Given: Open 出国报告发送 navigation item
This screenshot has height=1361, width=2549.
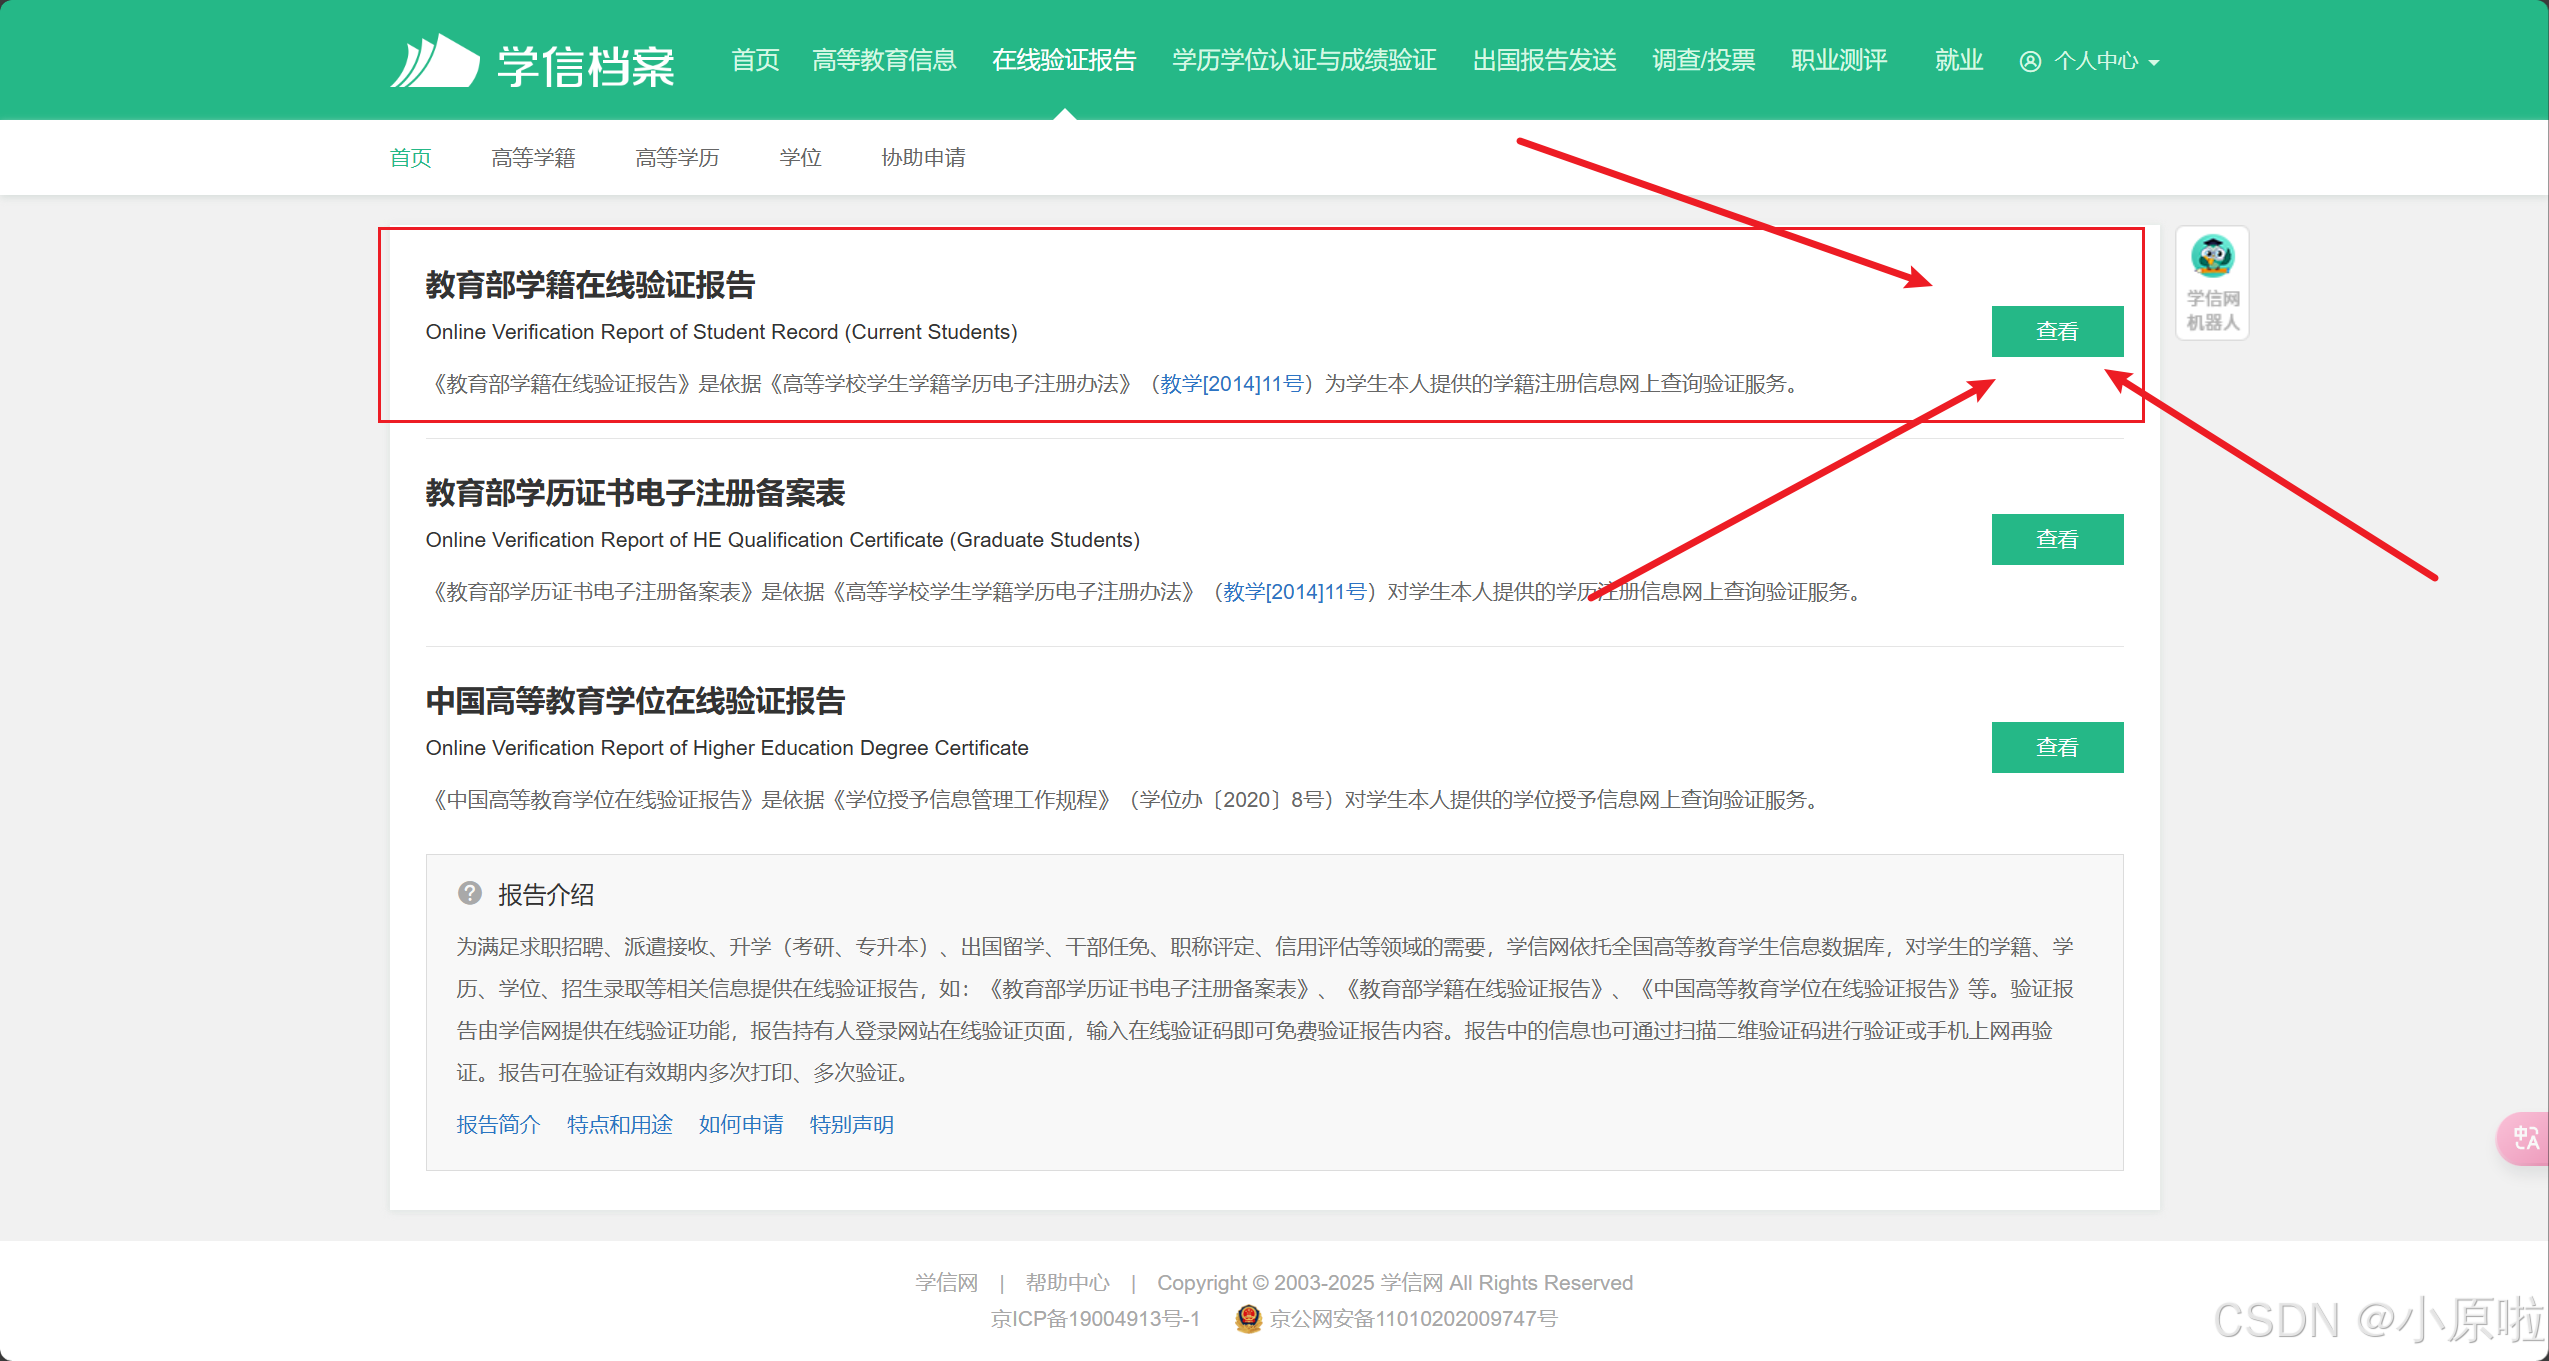Looking at the screenshot, I should 1544,61.
